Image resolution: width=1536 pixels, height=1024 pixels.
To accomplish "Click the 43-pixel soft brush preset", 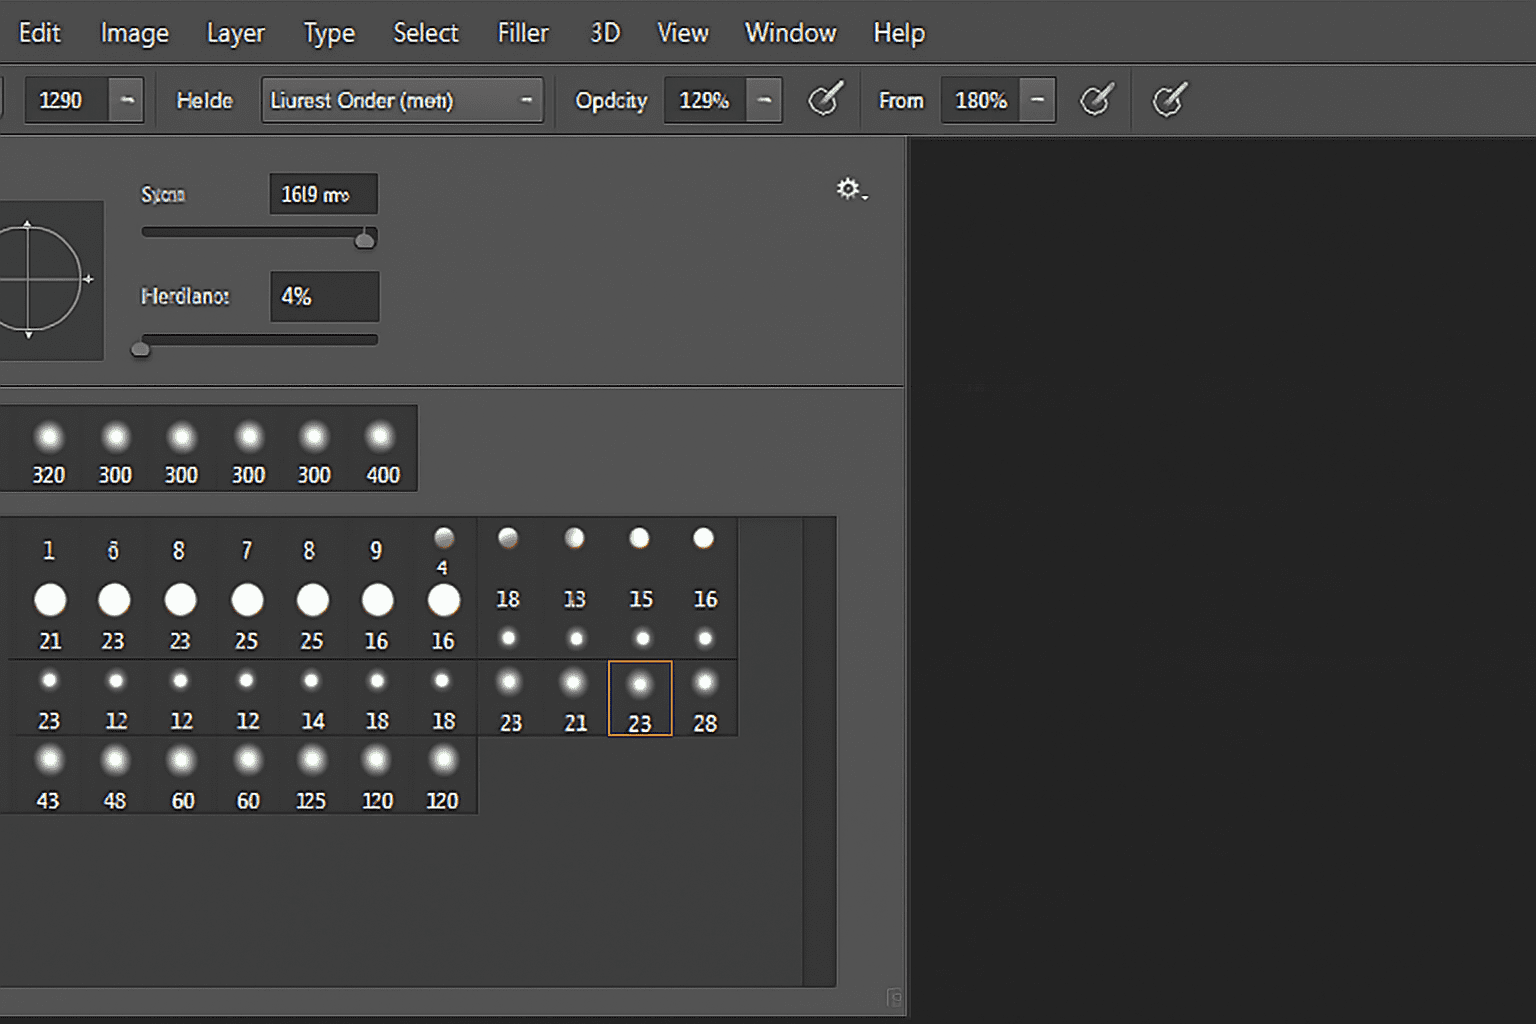I will pyautogui.click(x=48, y=762).
